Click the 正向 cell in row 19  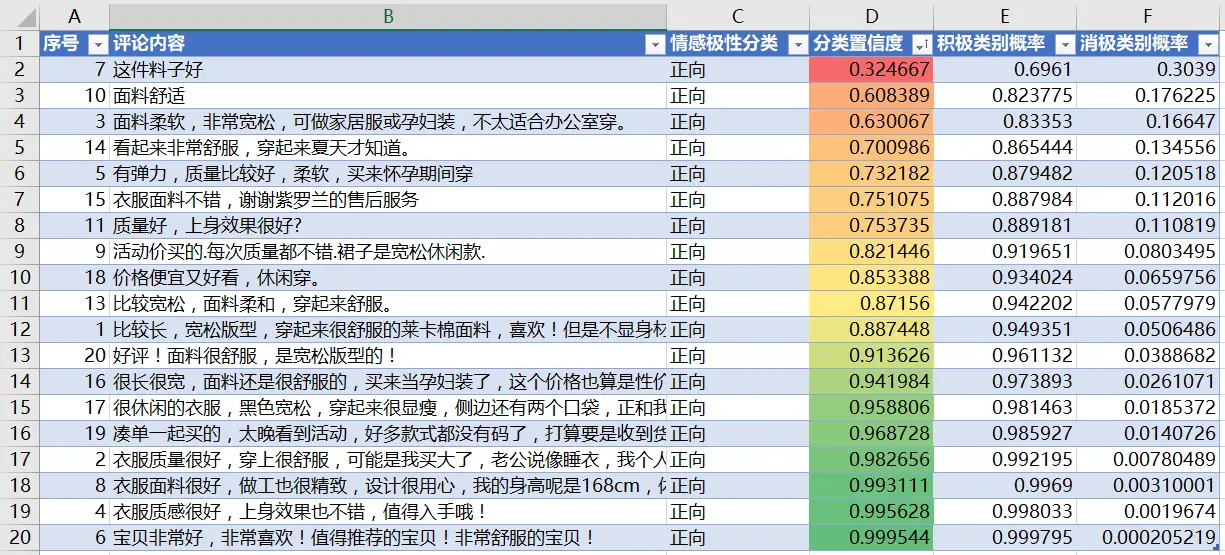738,512
